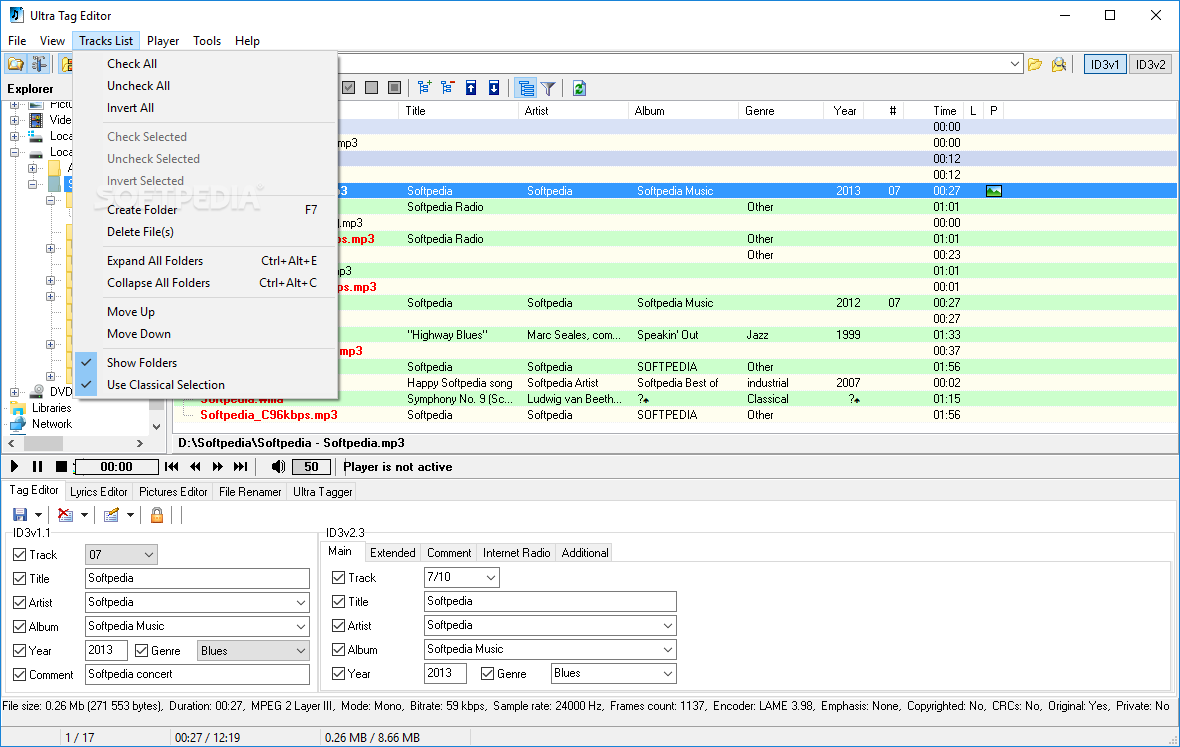Click the remove tree node icon

[x=448, y=88]
